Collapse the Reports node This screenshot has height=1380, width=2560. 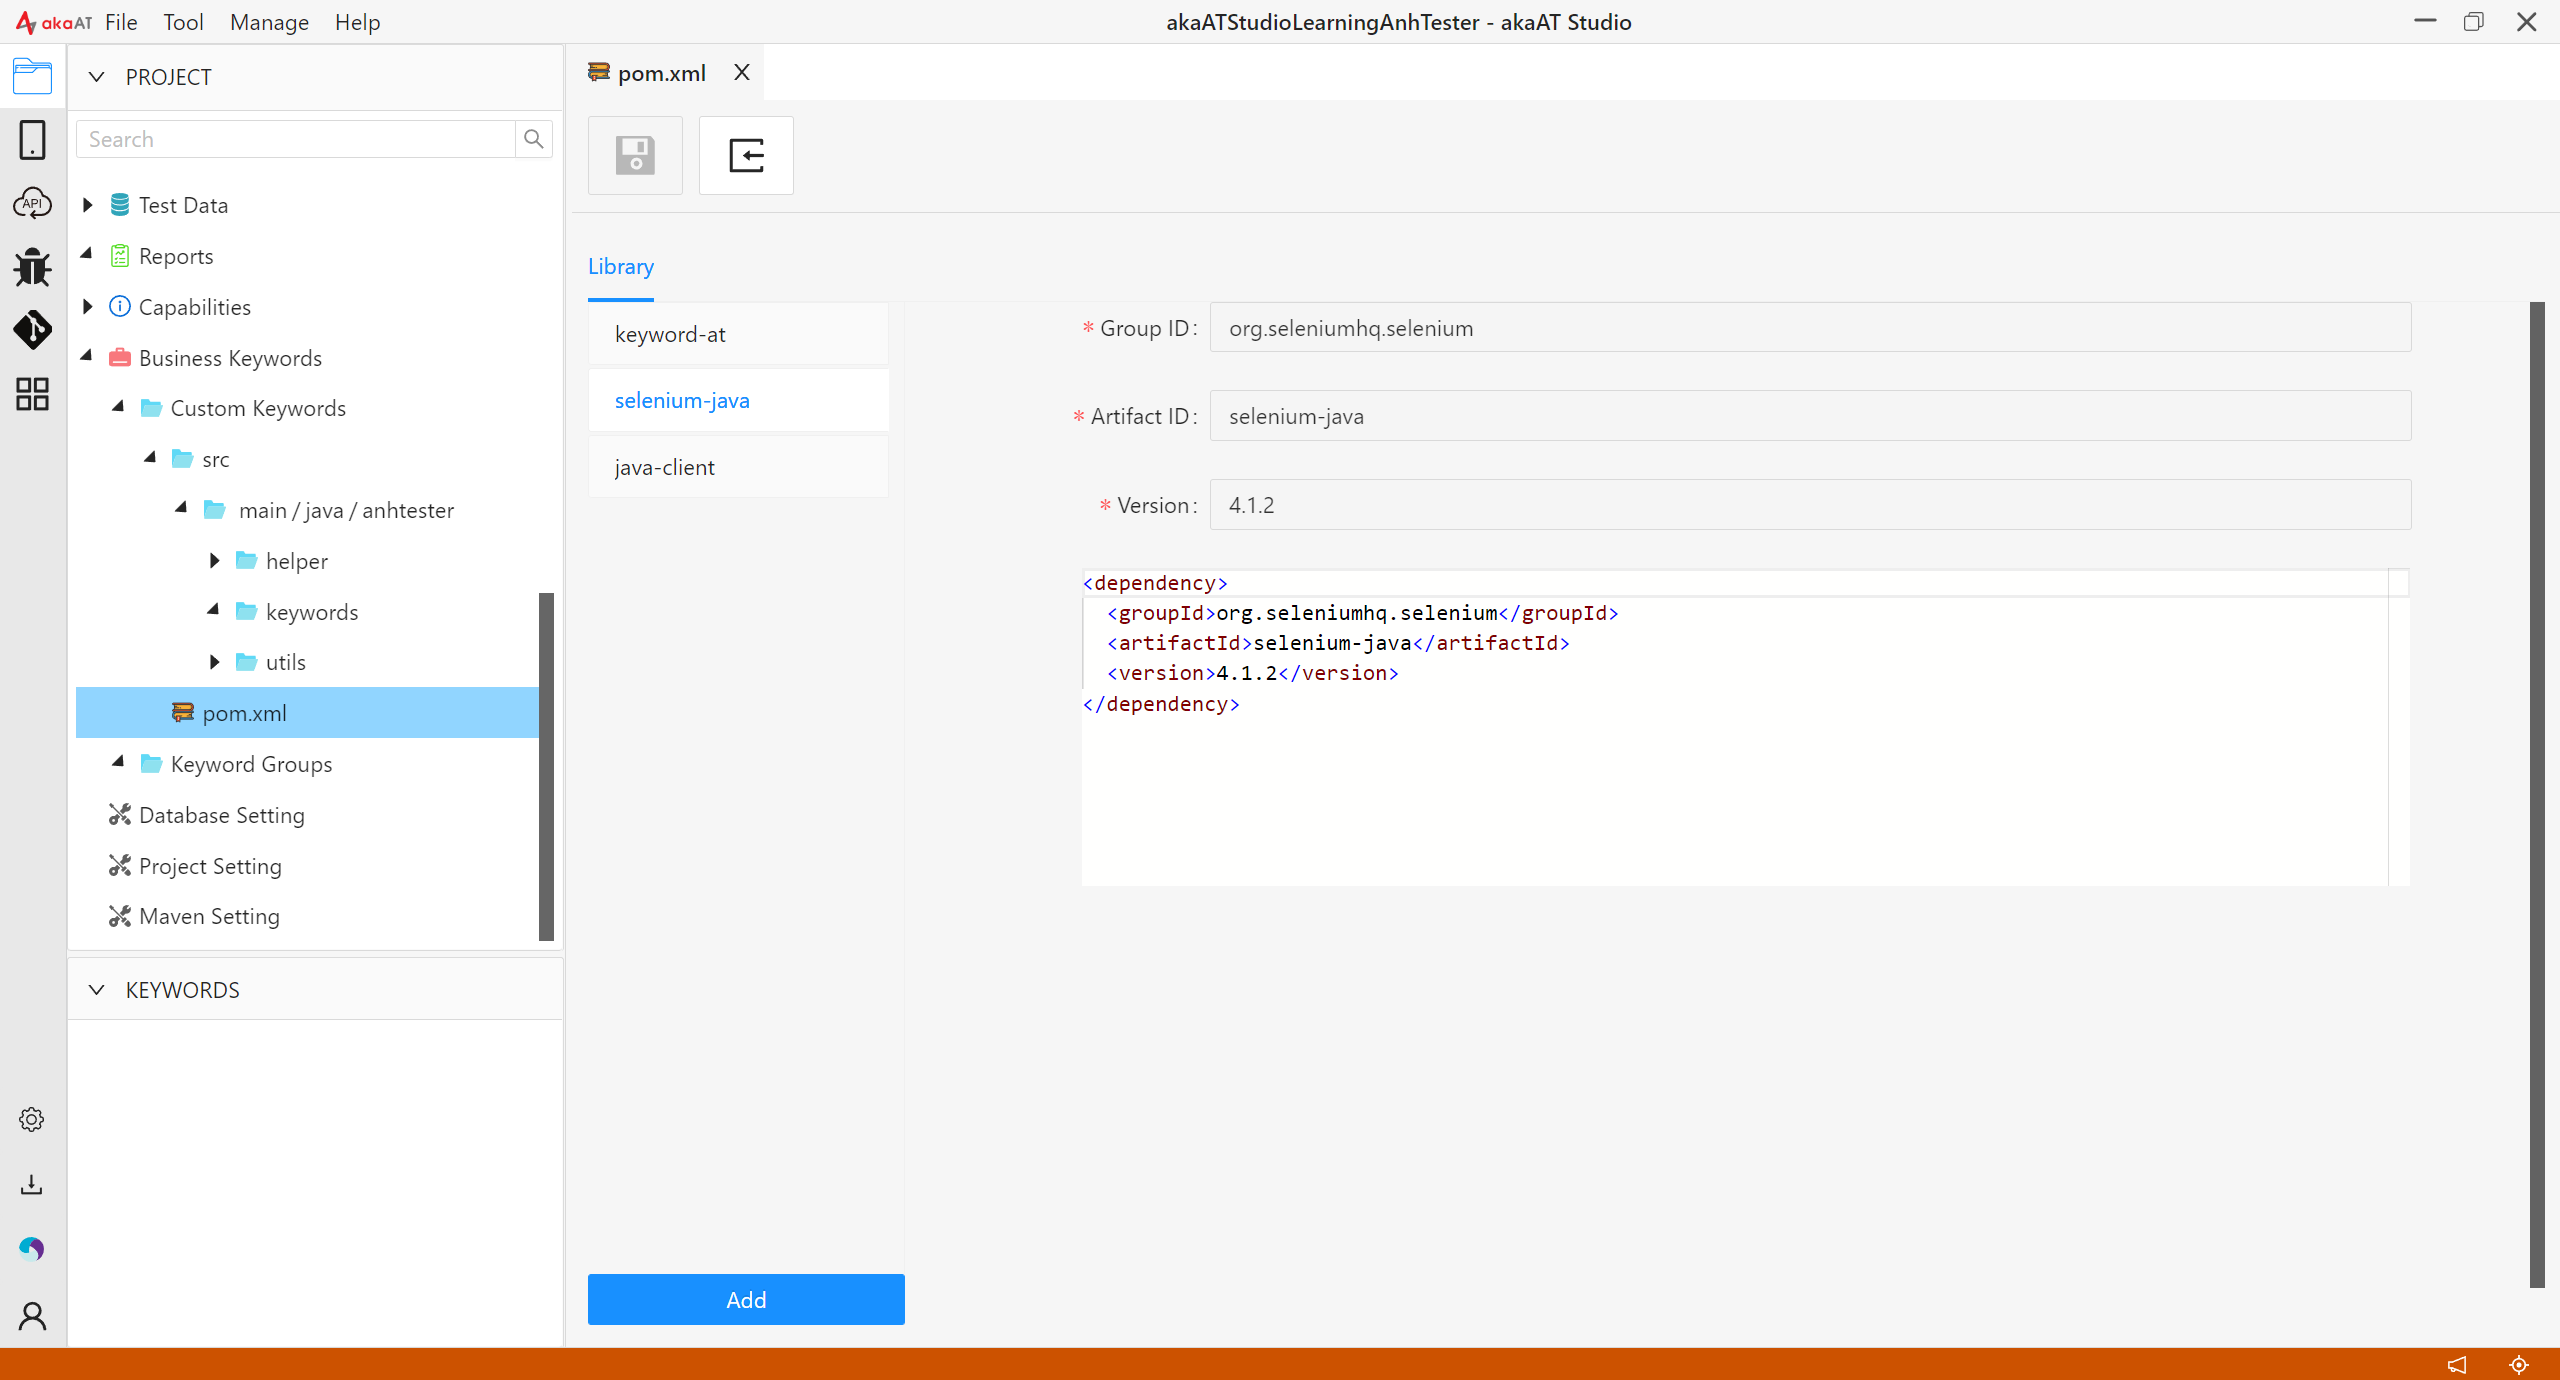(x=87, y=254)
